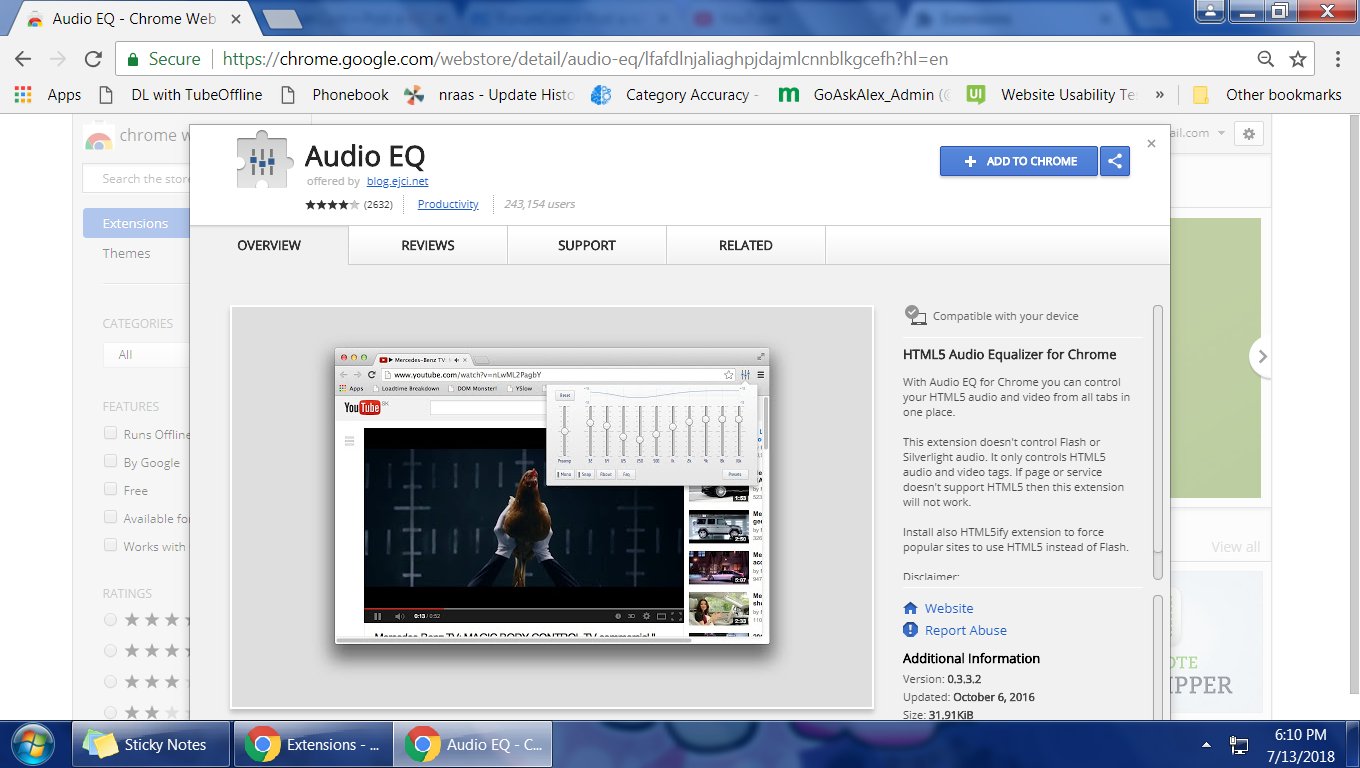Open the Apps bookmark shortcut
The width and height of the screenshot is (1360, 768).
[x=48, y=94]
